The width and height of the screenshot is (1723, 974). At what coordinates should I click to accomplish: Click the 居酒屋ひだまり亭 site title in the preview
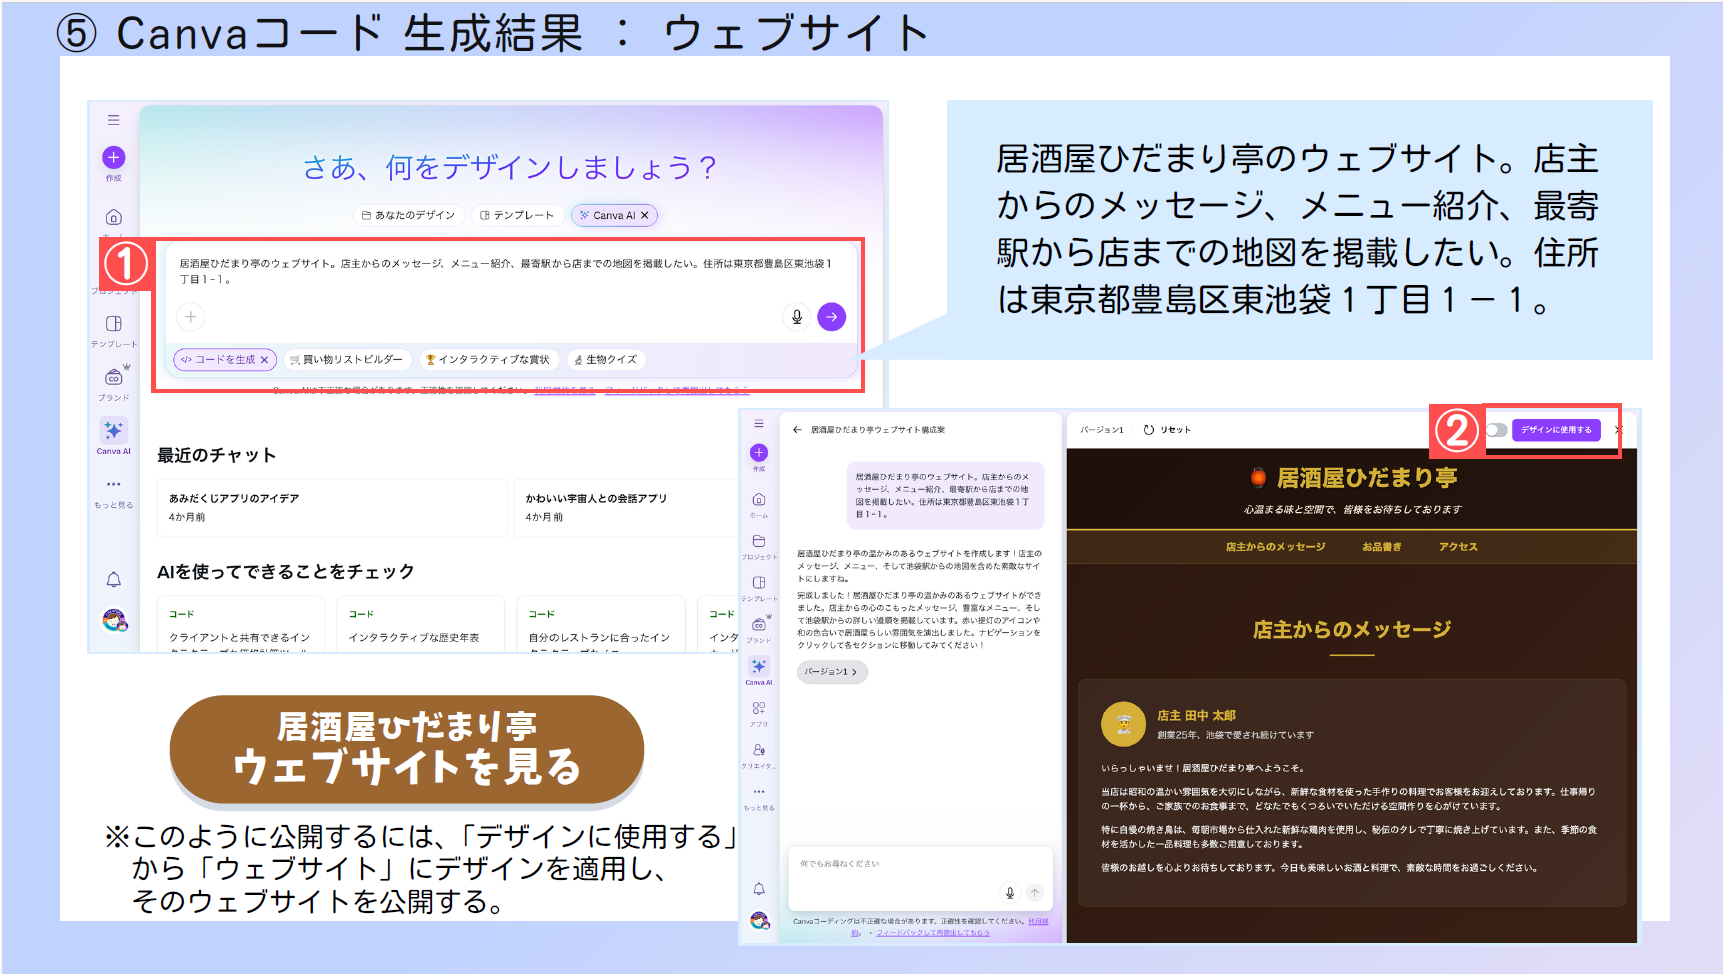[1367, 478]
